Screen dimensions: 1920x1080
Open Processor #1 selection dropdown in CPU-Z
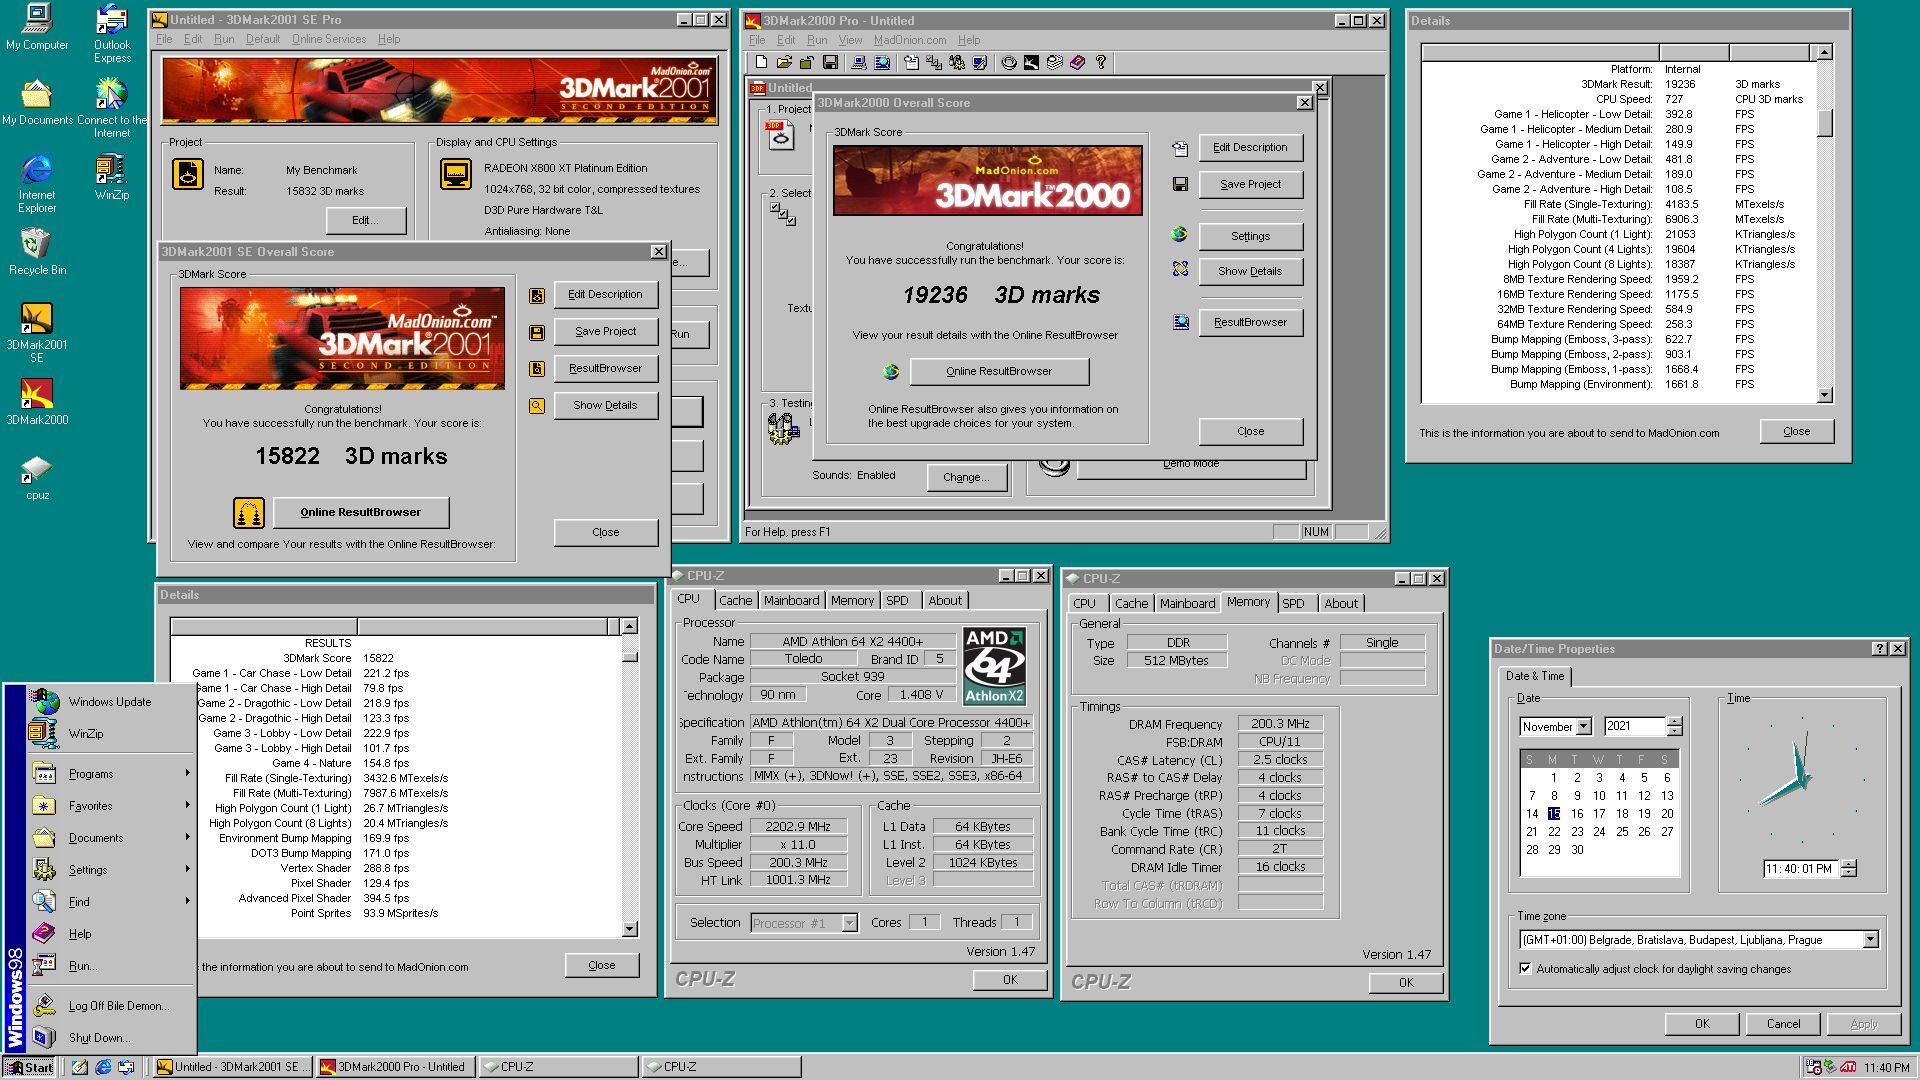pyautogui.click(x=849, y=922)
